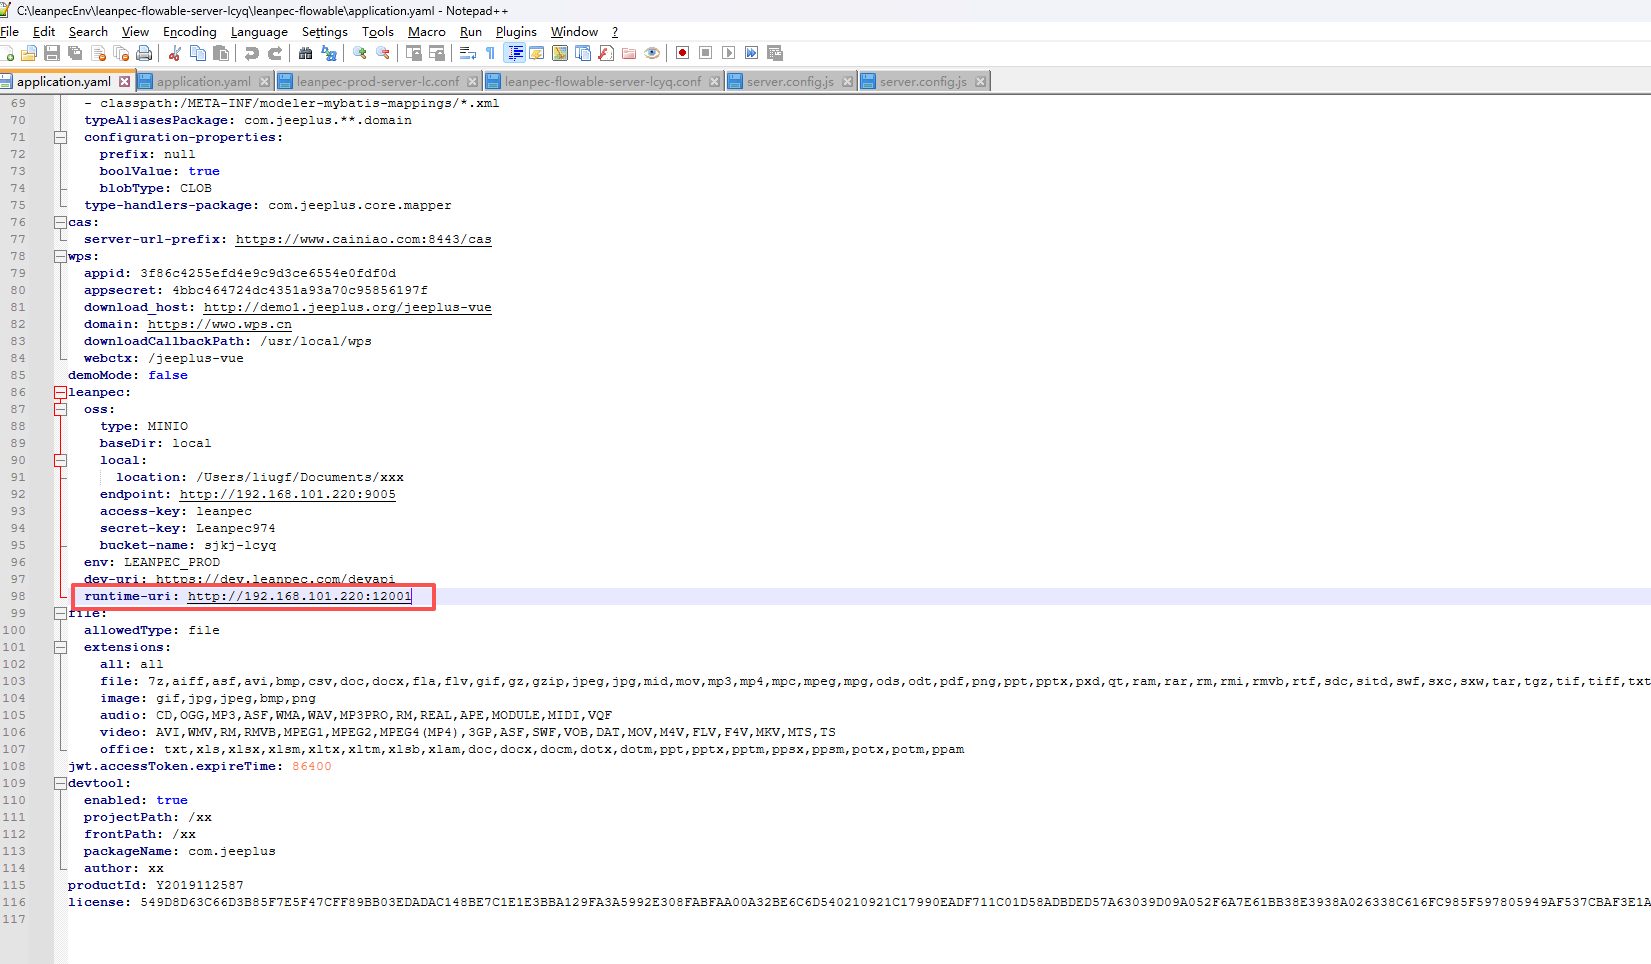Click the Save All toolbar icon
The width and height of the screenshot is (1651, 964).
[x=75, y=53]
